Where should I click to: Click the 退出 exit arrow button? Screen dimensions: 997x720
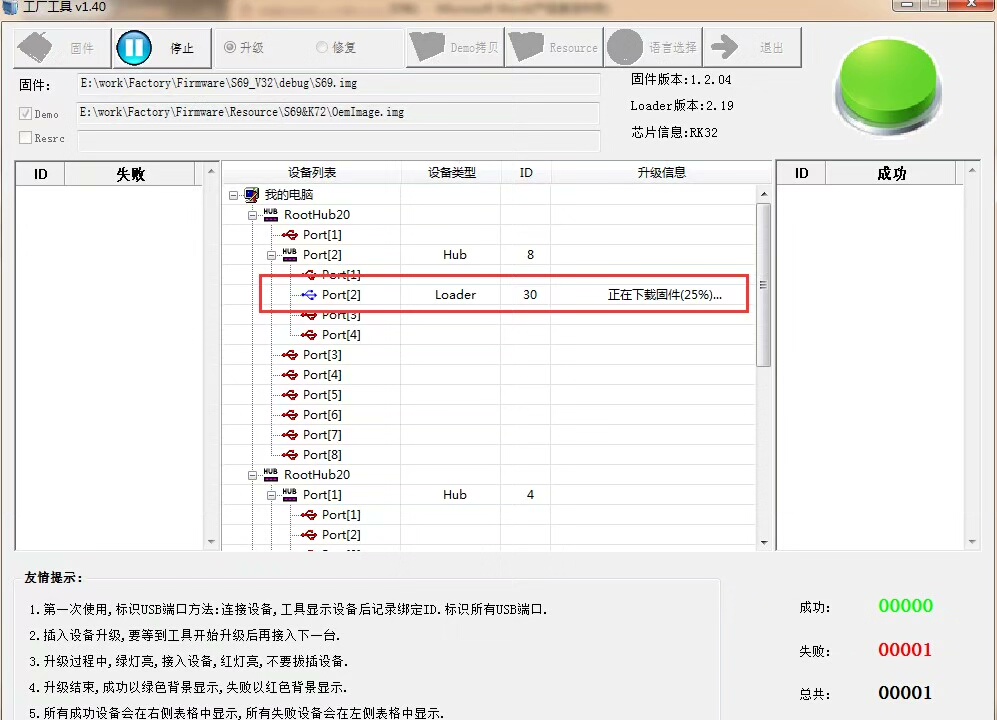click(x=752, y=48)
